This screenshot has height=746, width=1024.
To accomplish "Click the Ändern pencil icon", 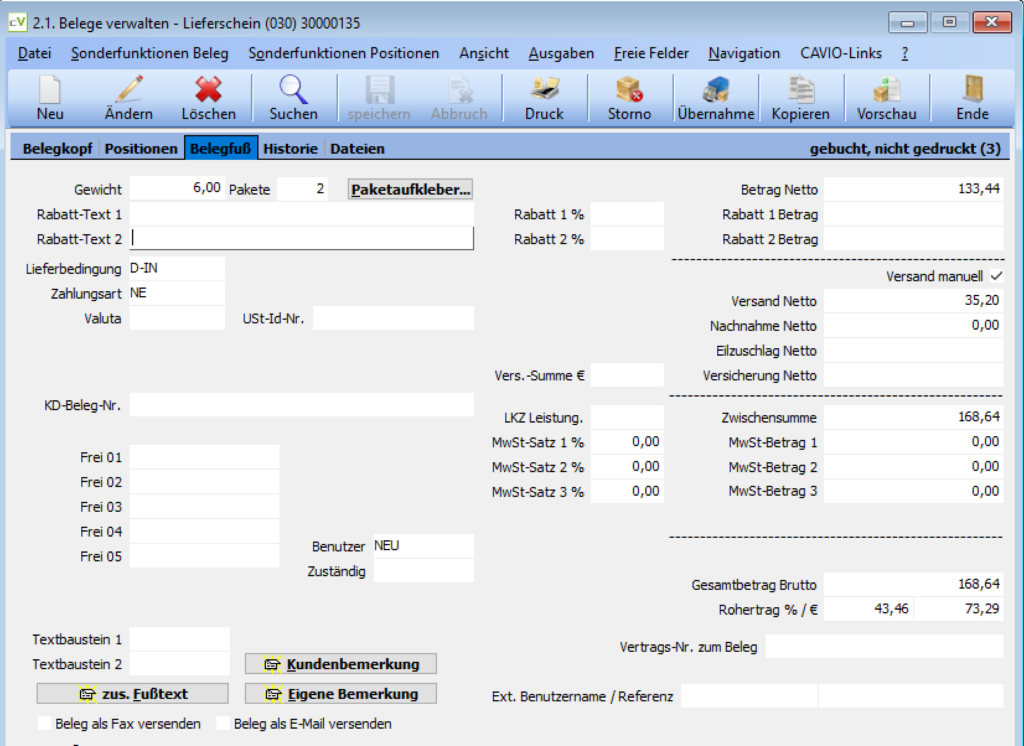I will [129, 89].
